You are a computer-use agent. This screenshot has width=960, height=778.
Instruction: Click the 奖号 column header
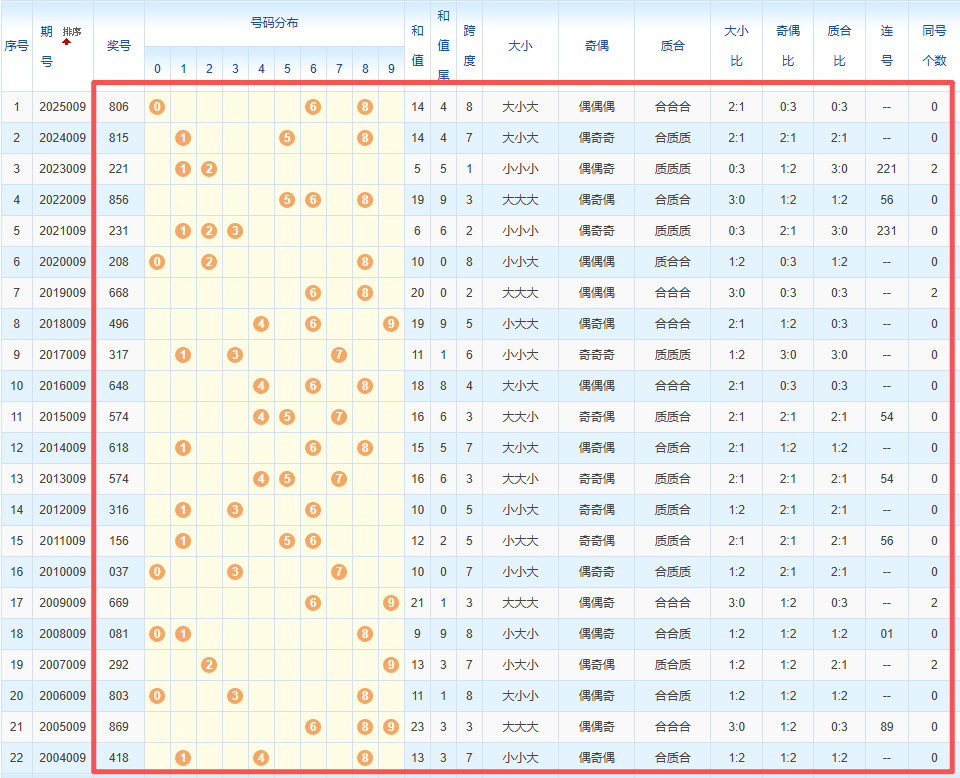coord(119,46)
